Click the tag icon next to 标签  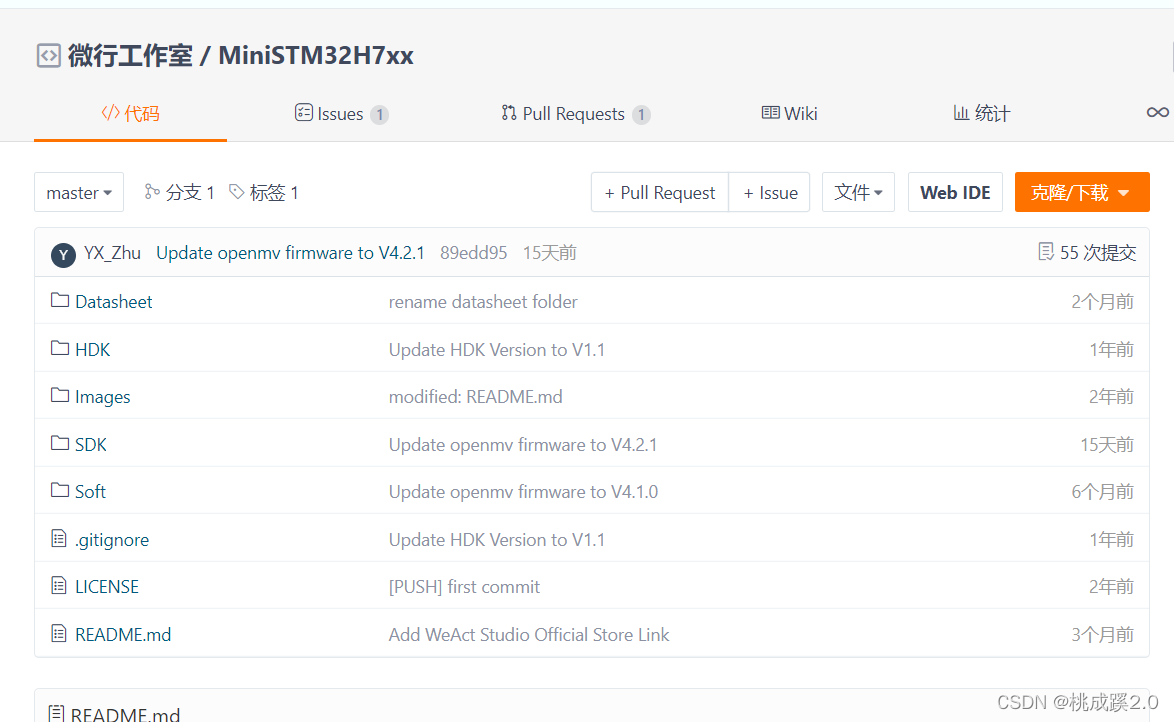click(x=237, y=192)
